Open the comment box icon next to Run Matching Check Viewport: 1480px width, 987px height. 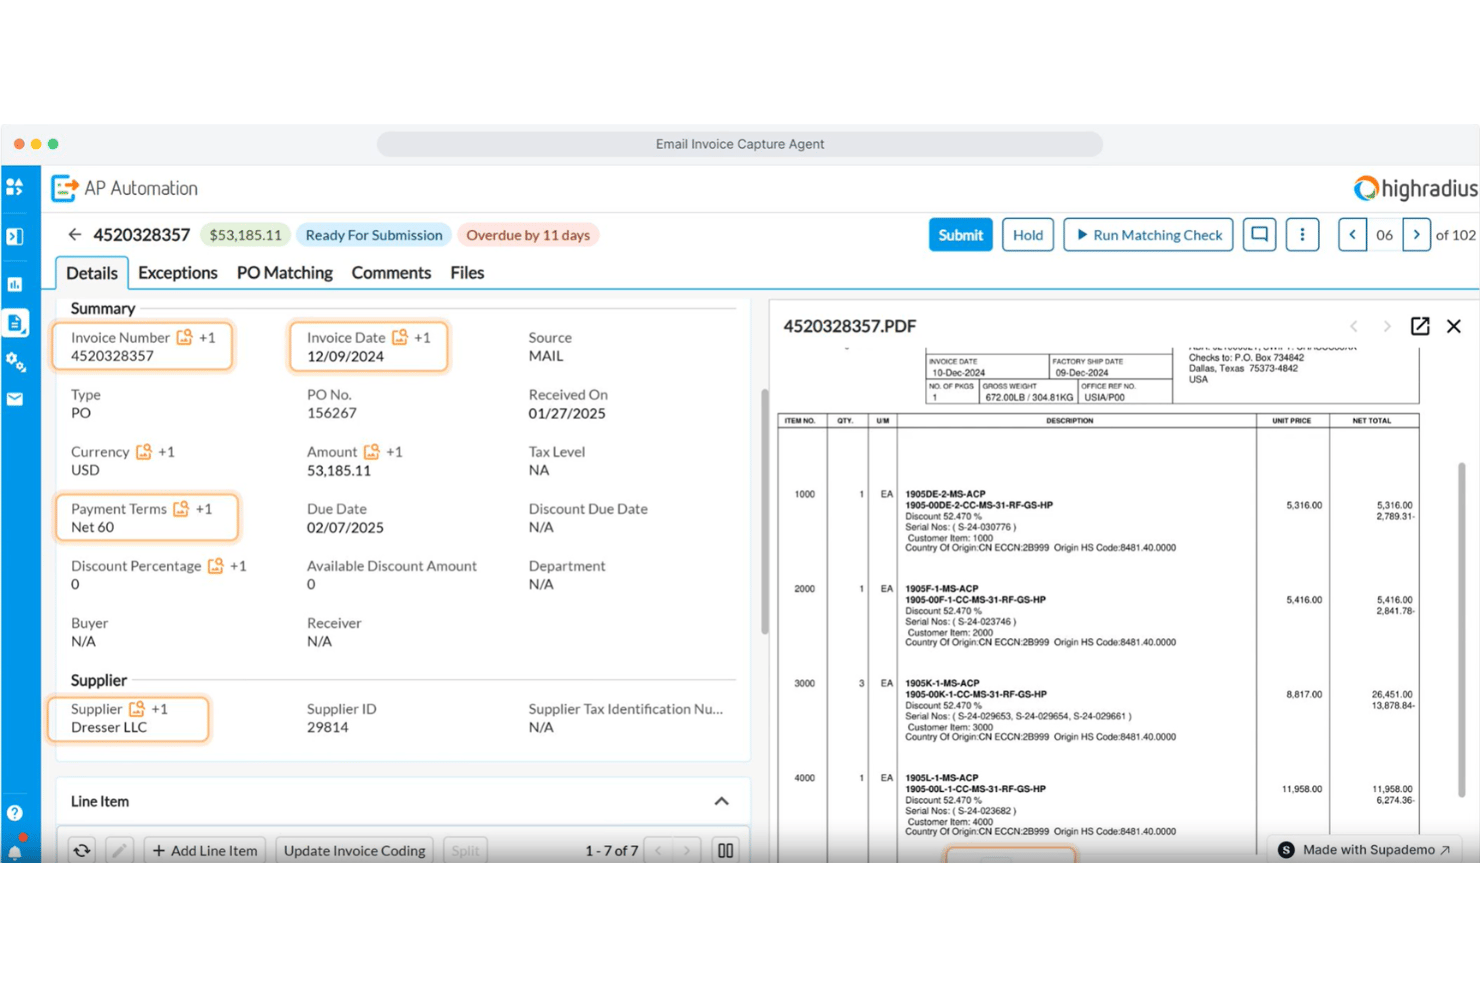(1260, 235)
